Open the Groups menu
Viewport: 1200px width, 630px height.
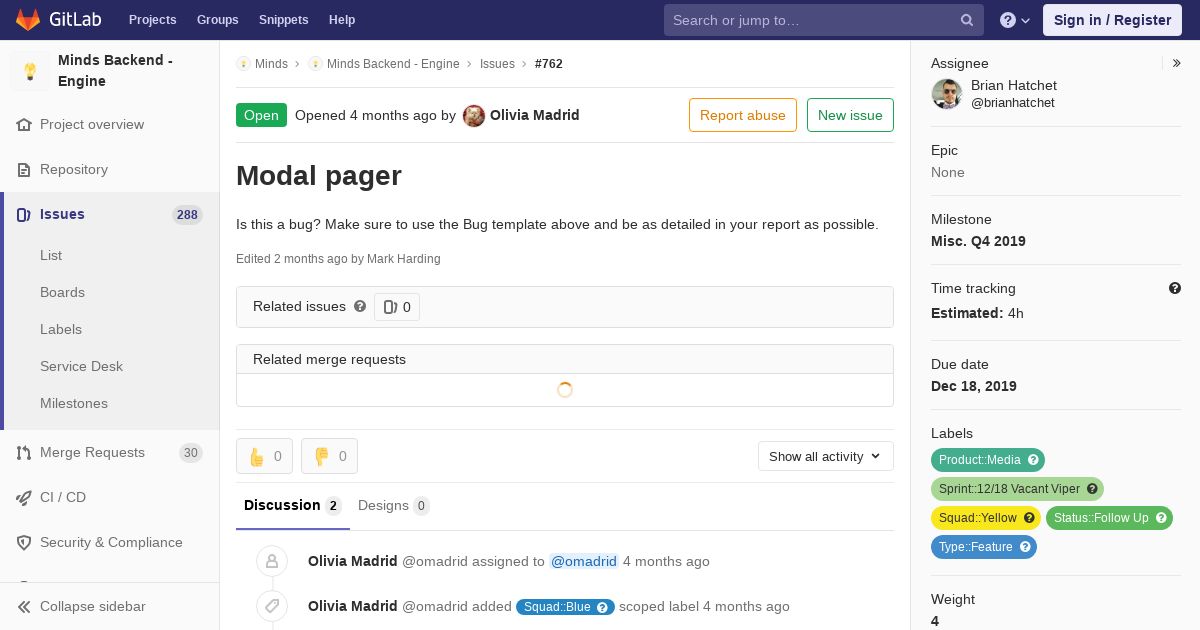coord(218,20)
